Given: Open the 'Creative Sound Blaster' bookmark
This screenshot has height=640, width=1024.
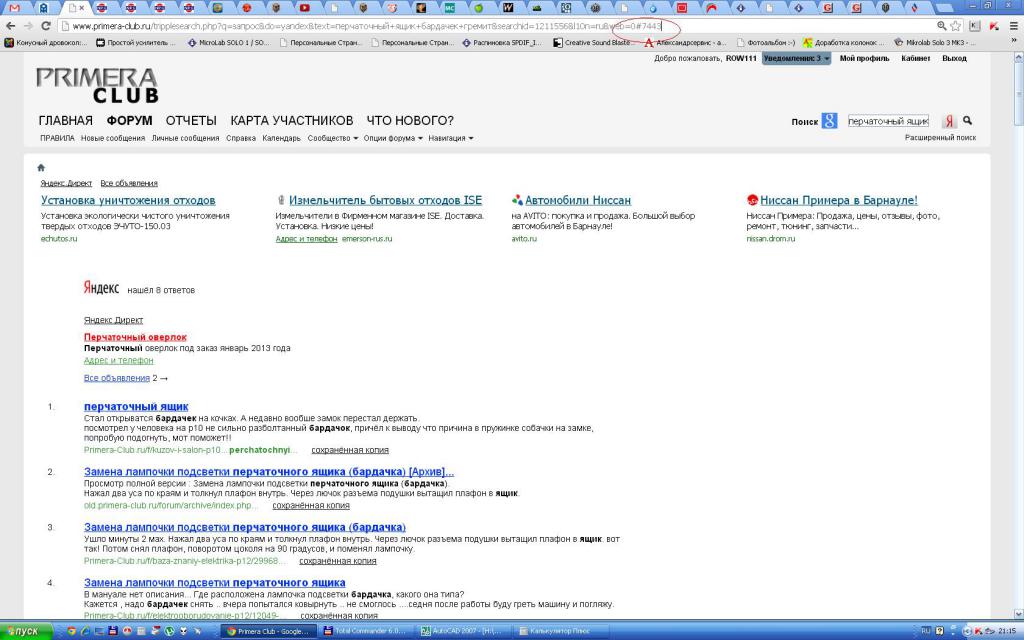Looking at the screenshot, I should point(592,42).
